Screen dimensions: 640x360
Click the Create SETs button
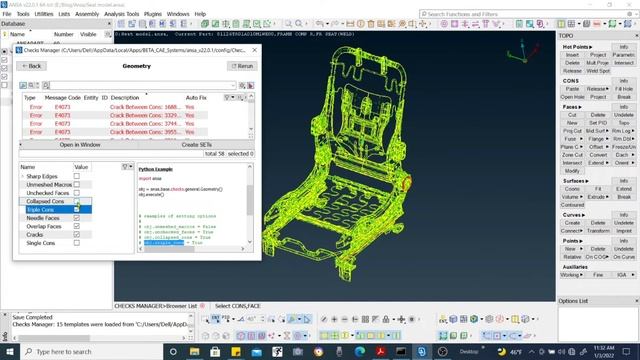point(196,145)
